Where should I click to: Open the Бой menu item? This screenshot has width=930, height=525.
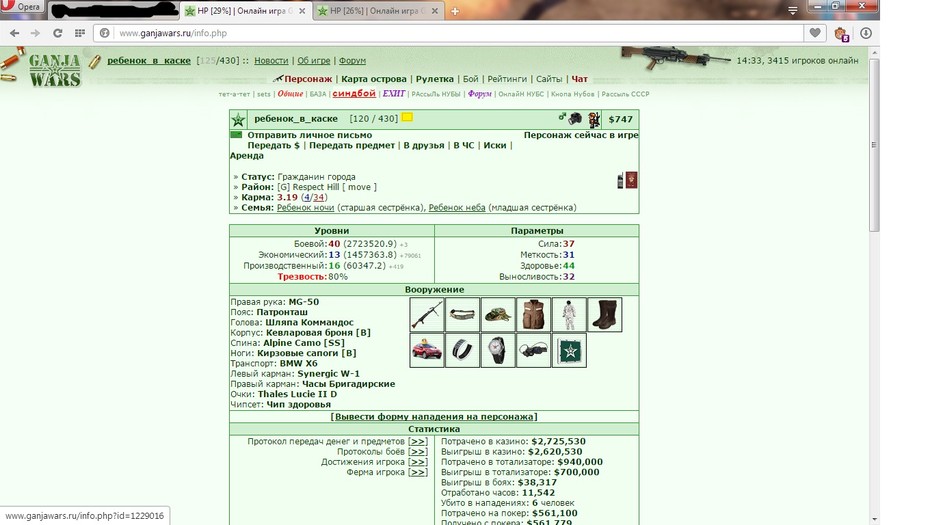tap(470, 79)
